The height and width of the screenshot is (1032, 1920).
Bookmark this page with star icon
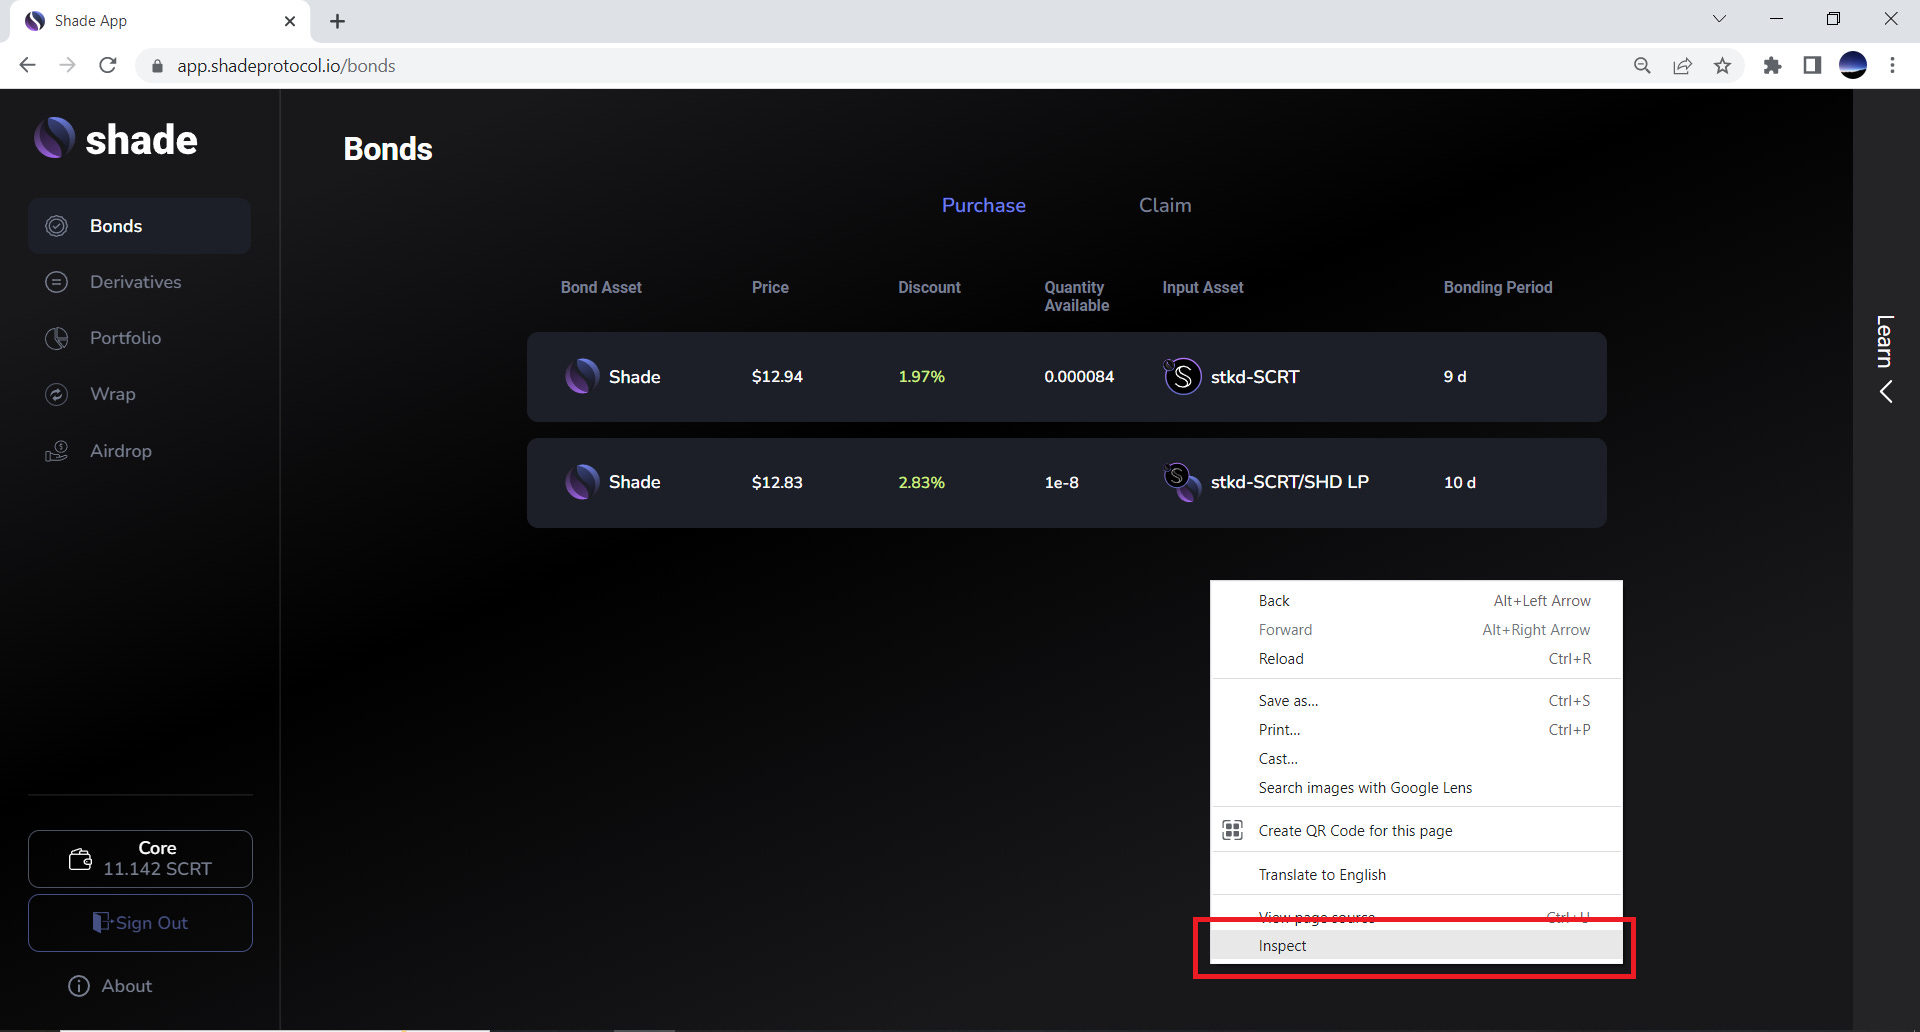(1722, 66)
